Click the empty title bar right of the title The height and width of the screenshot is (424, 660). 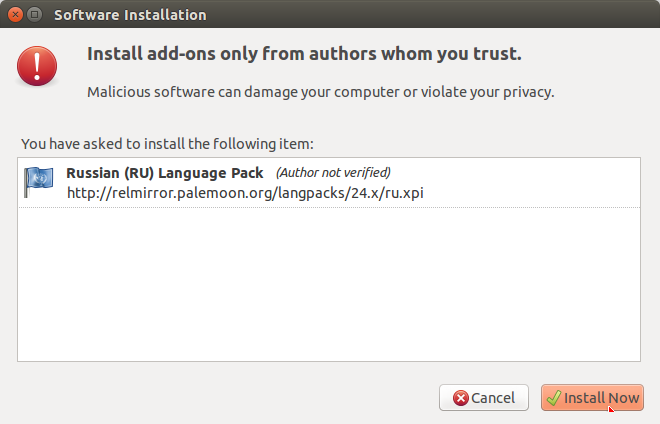point(434,15)
